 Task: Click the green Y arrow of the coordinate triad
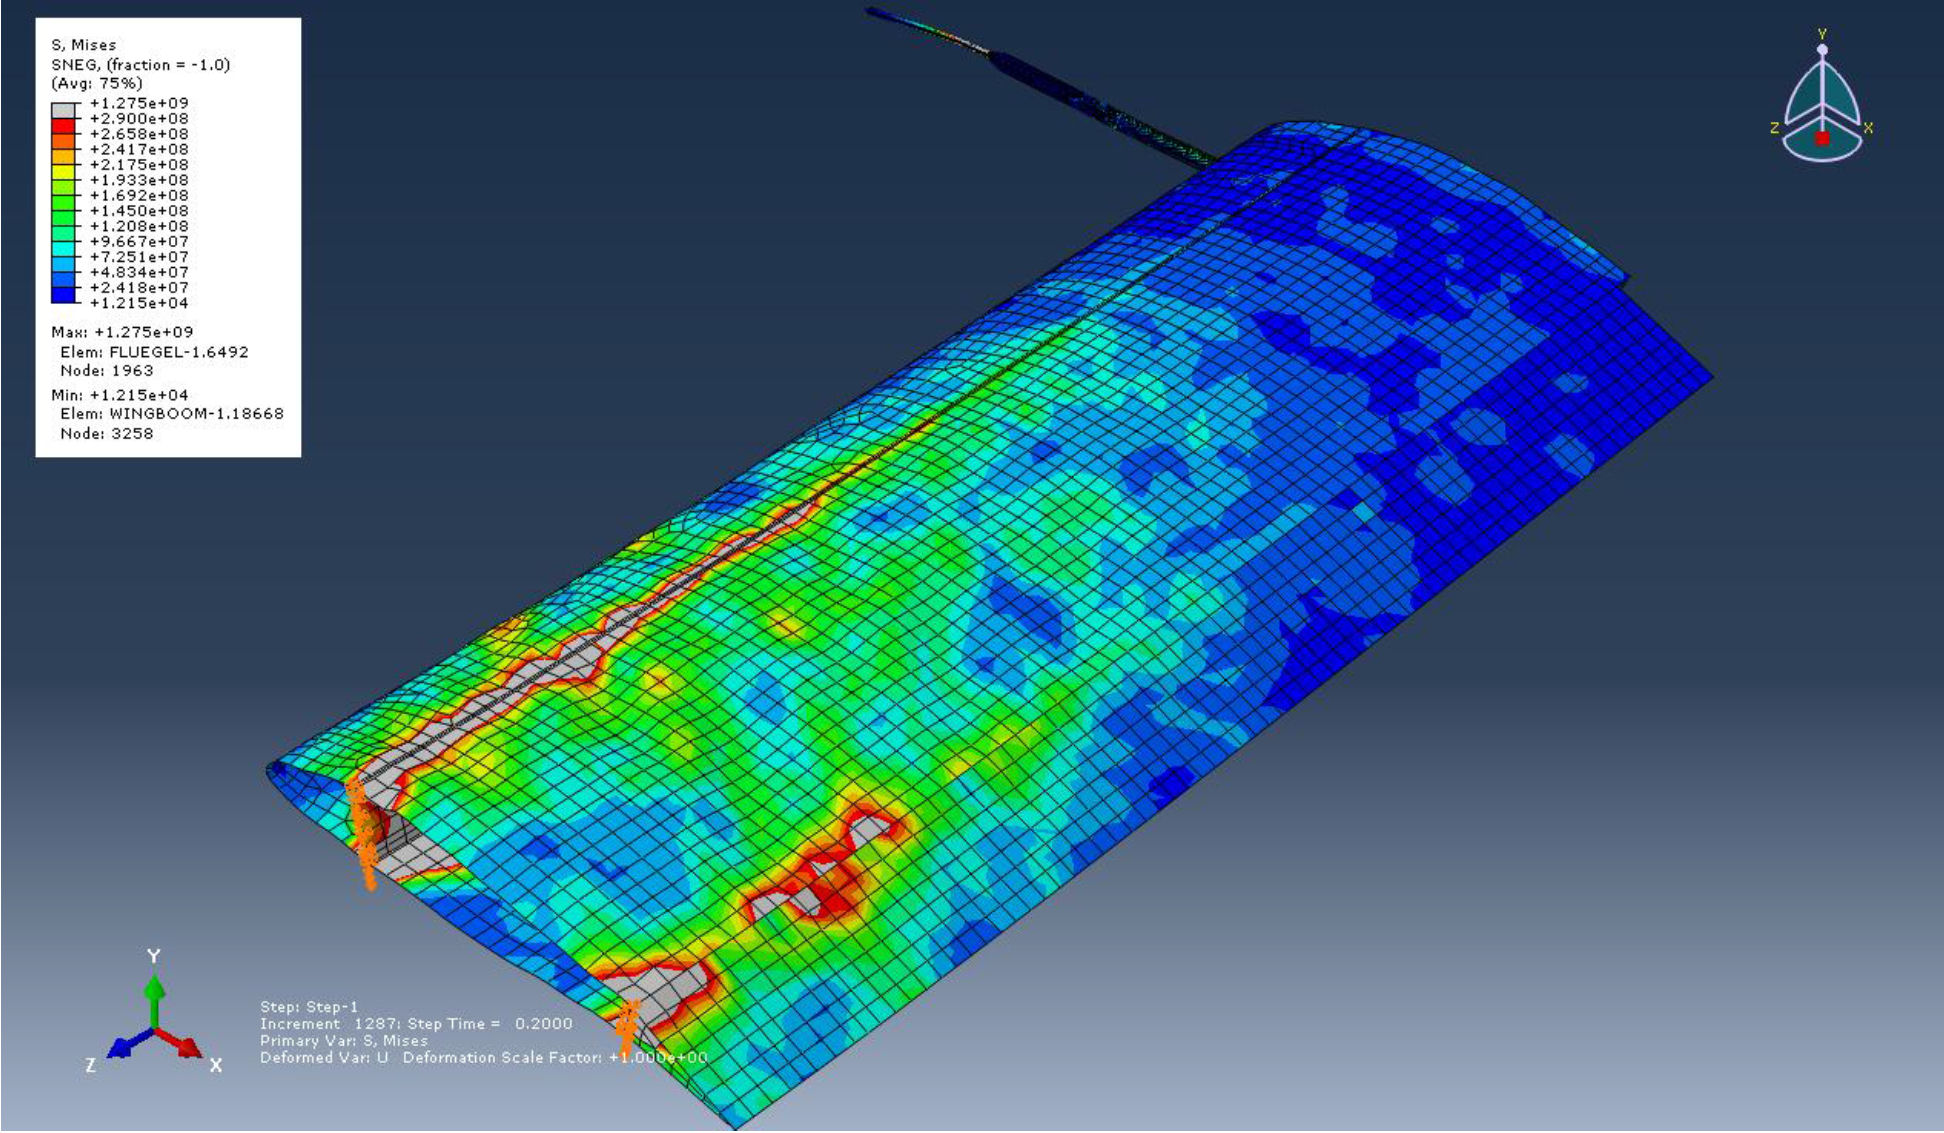coord(153,996)
